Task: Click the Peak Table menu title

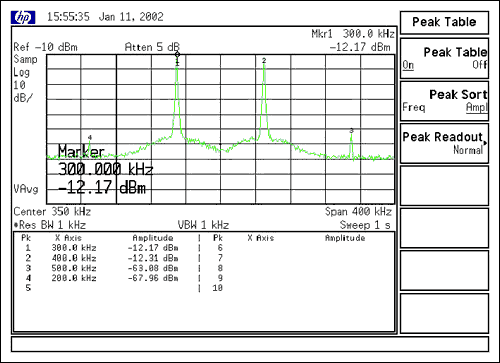Action: click(x=444, y=22)
